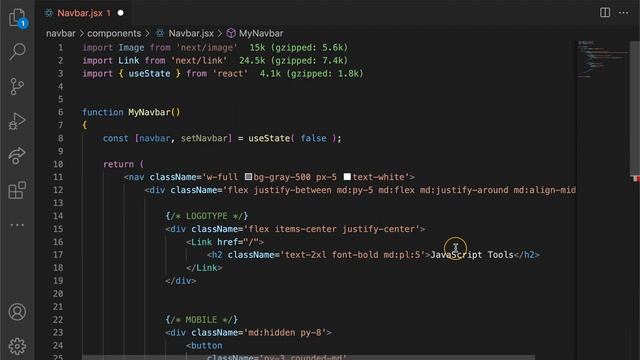Select the navbar breadcrumb

tap(61, 33)
